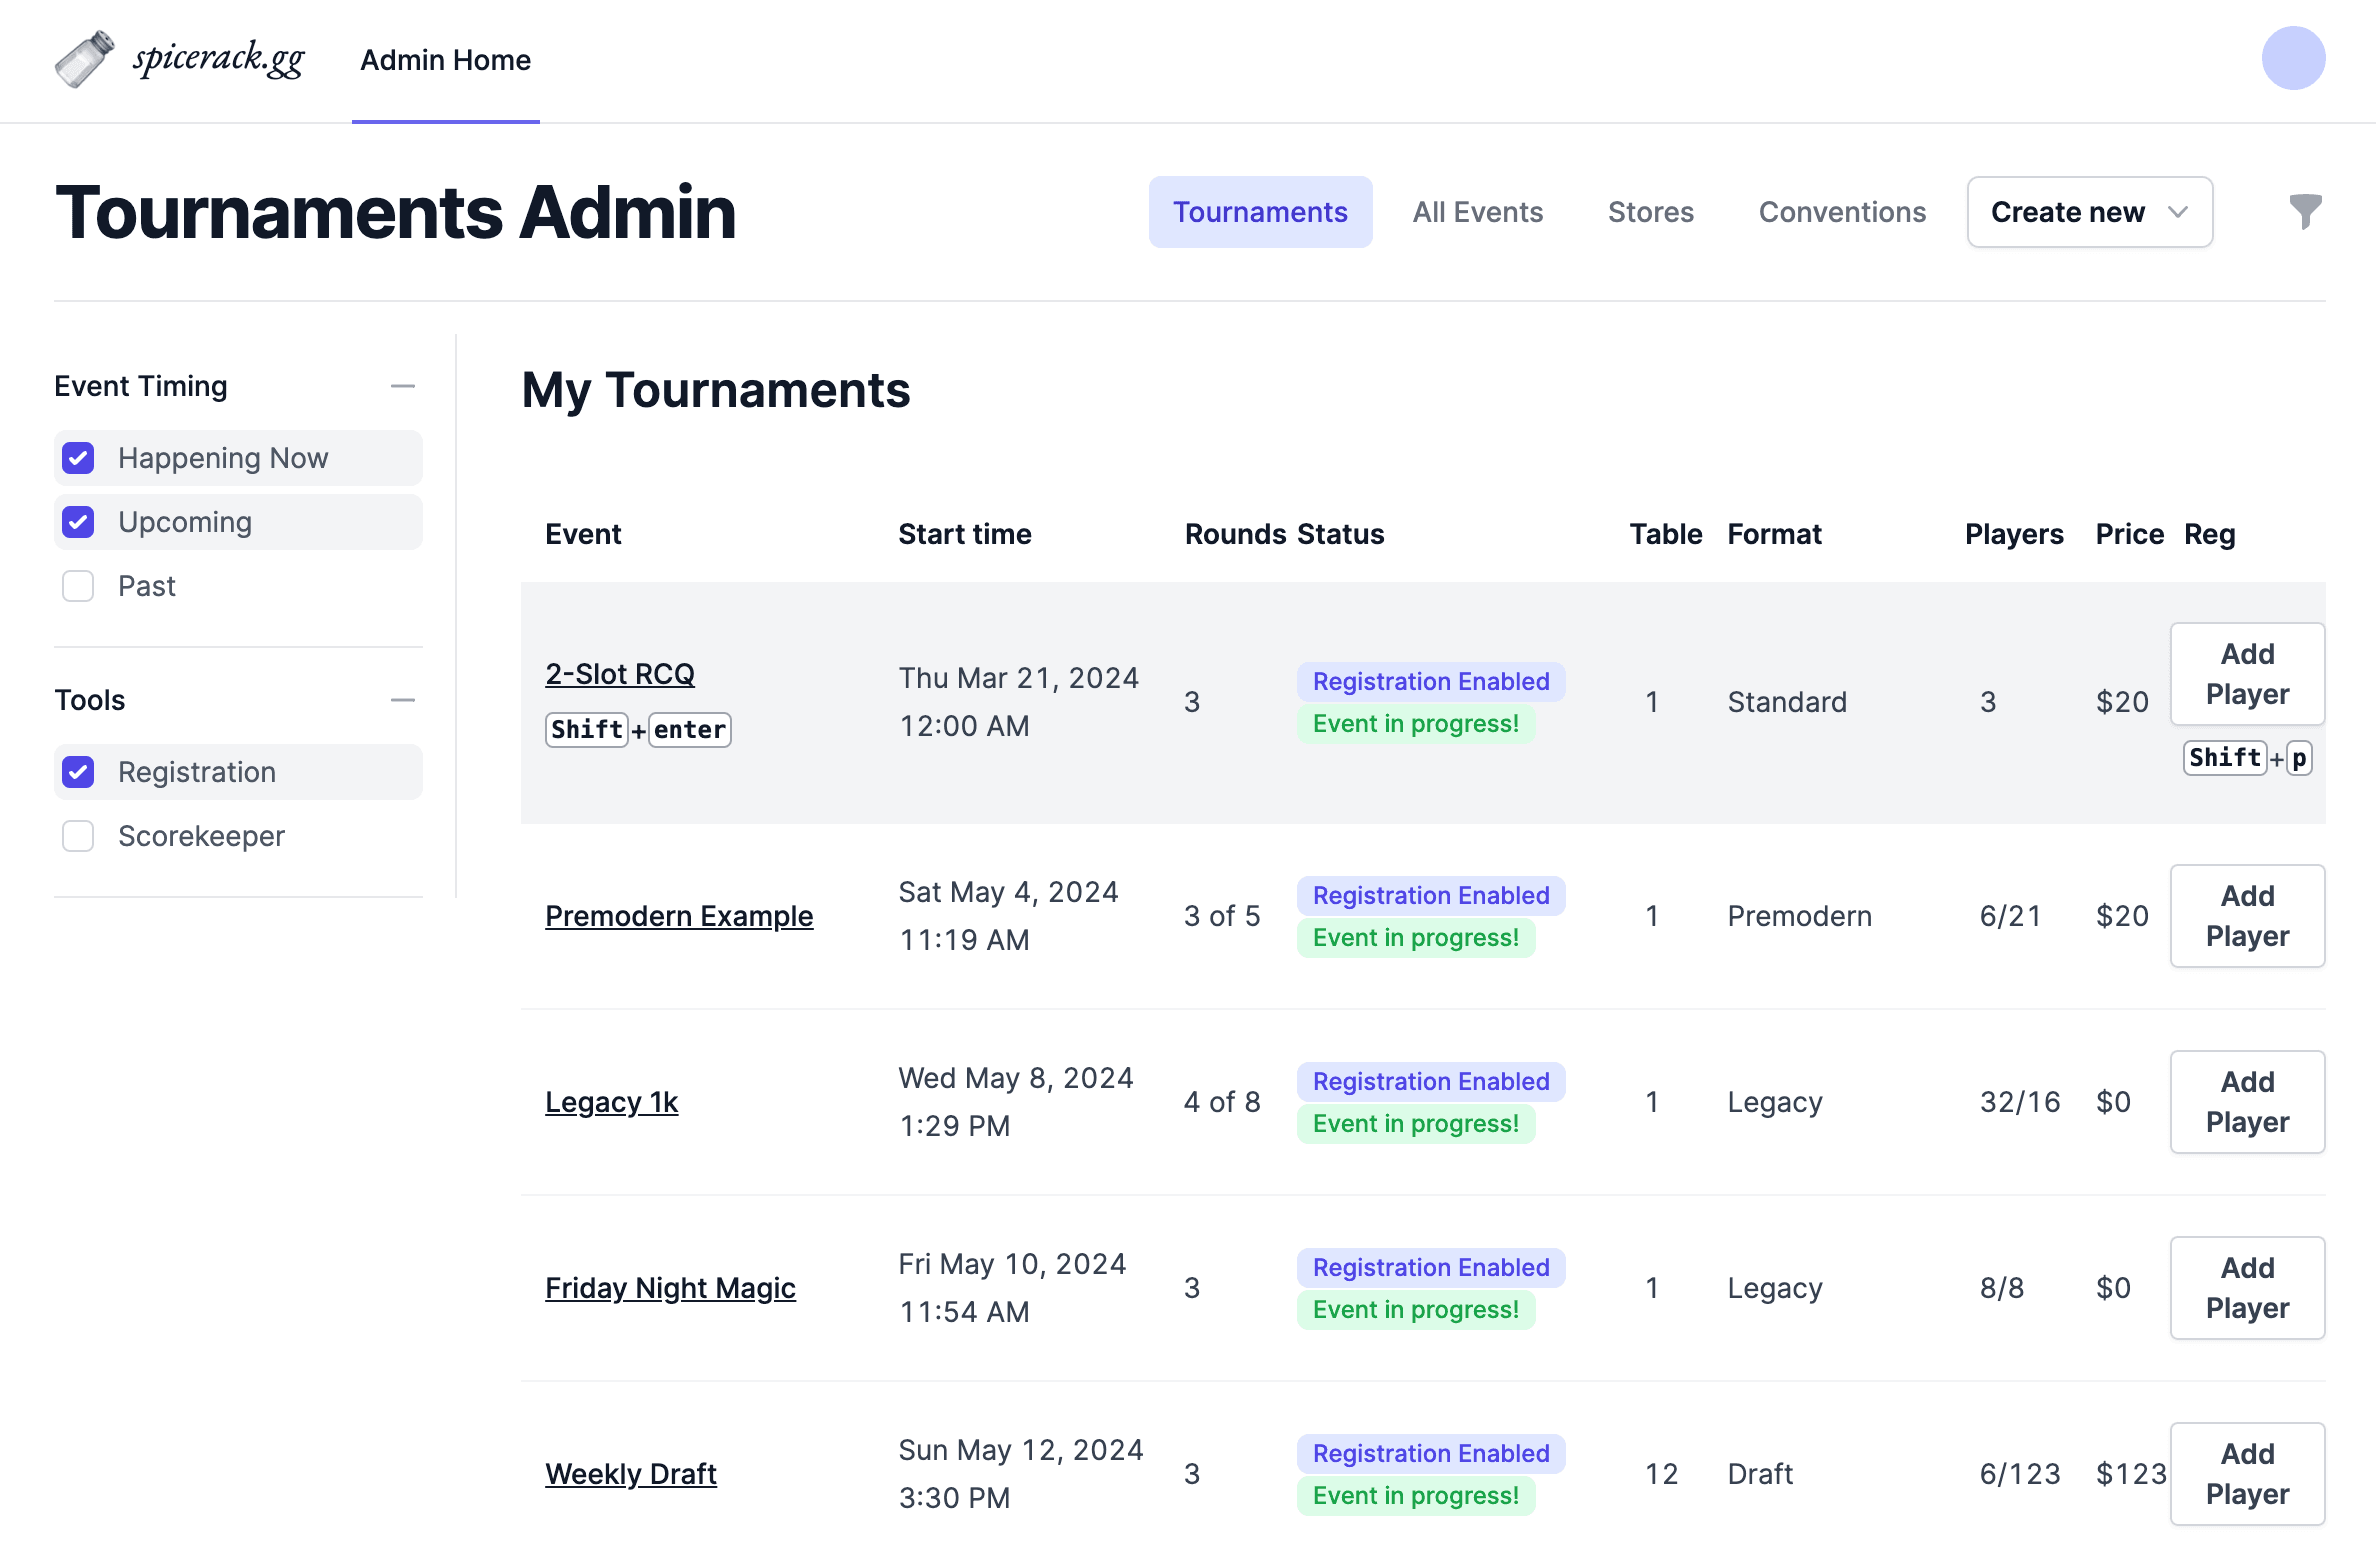Uncheck the Happening Now filter

click(x=78, y=457)
